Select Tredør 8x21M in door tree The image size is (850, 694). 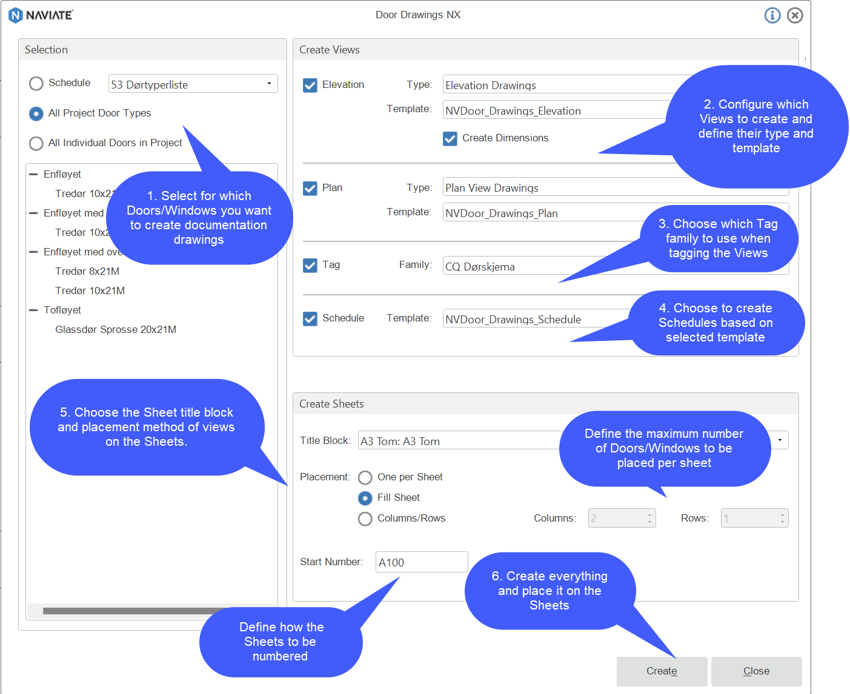(x=87, y=271)
